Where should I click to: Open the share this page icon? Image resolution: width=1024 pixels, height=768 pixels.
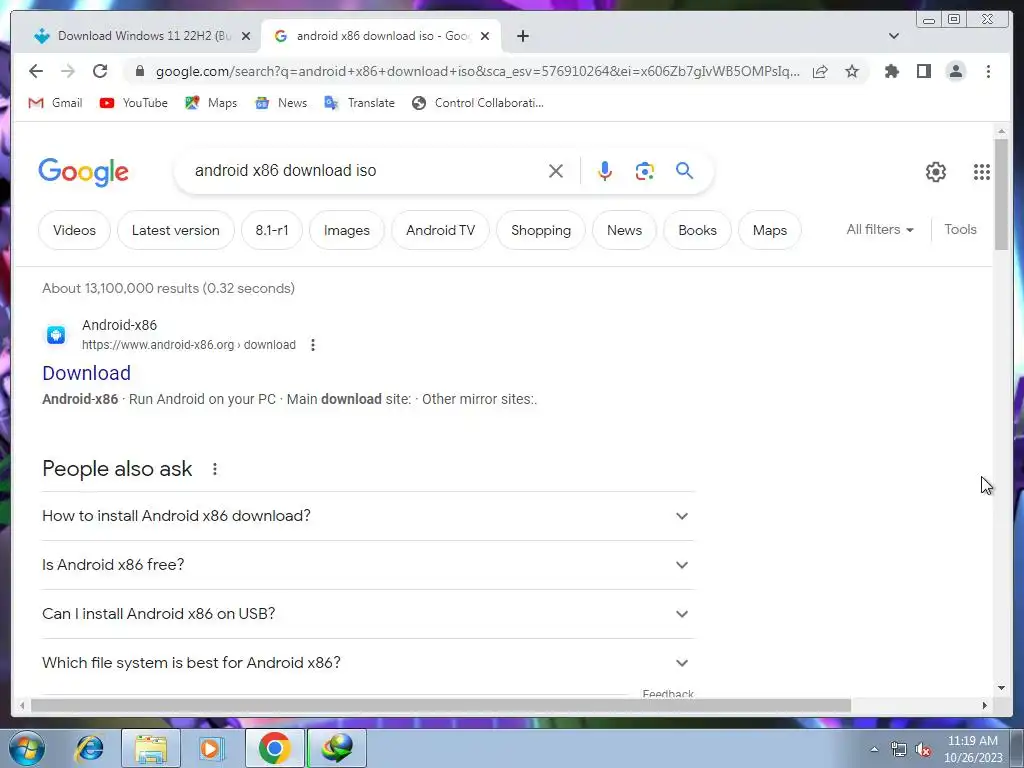(820, 71)
